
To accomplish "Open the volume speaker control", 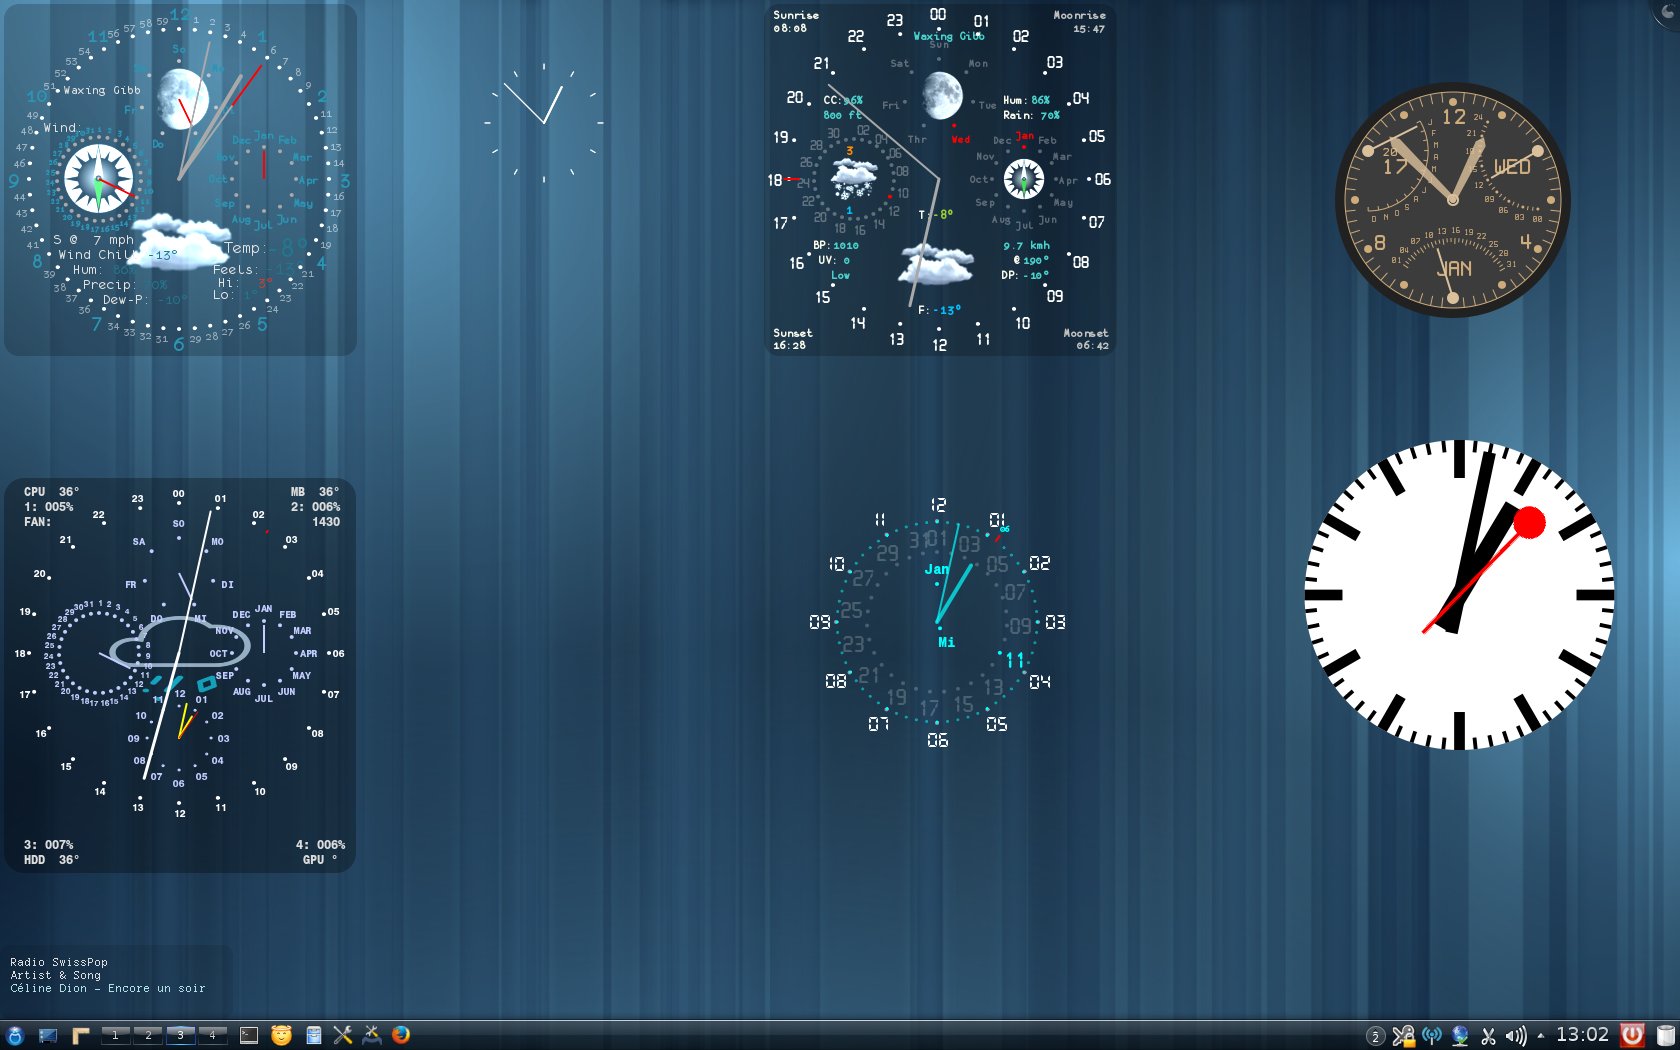I will (1516, 1036).
